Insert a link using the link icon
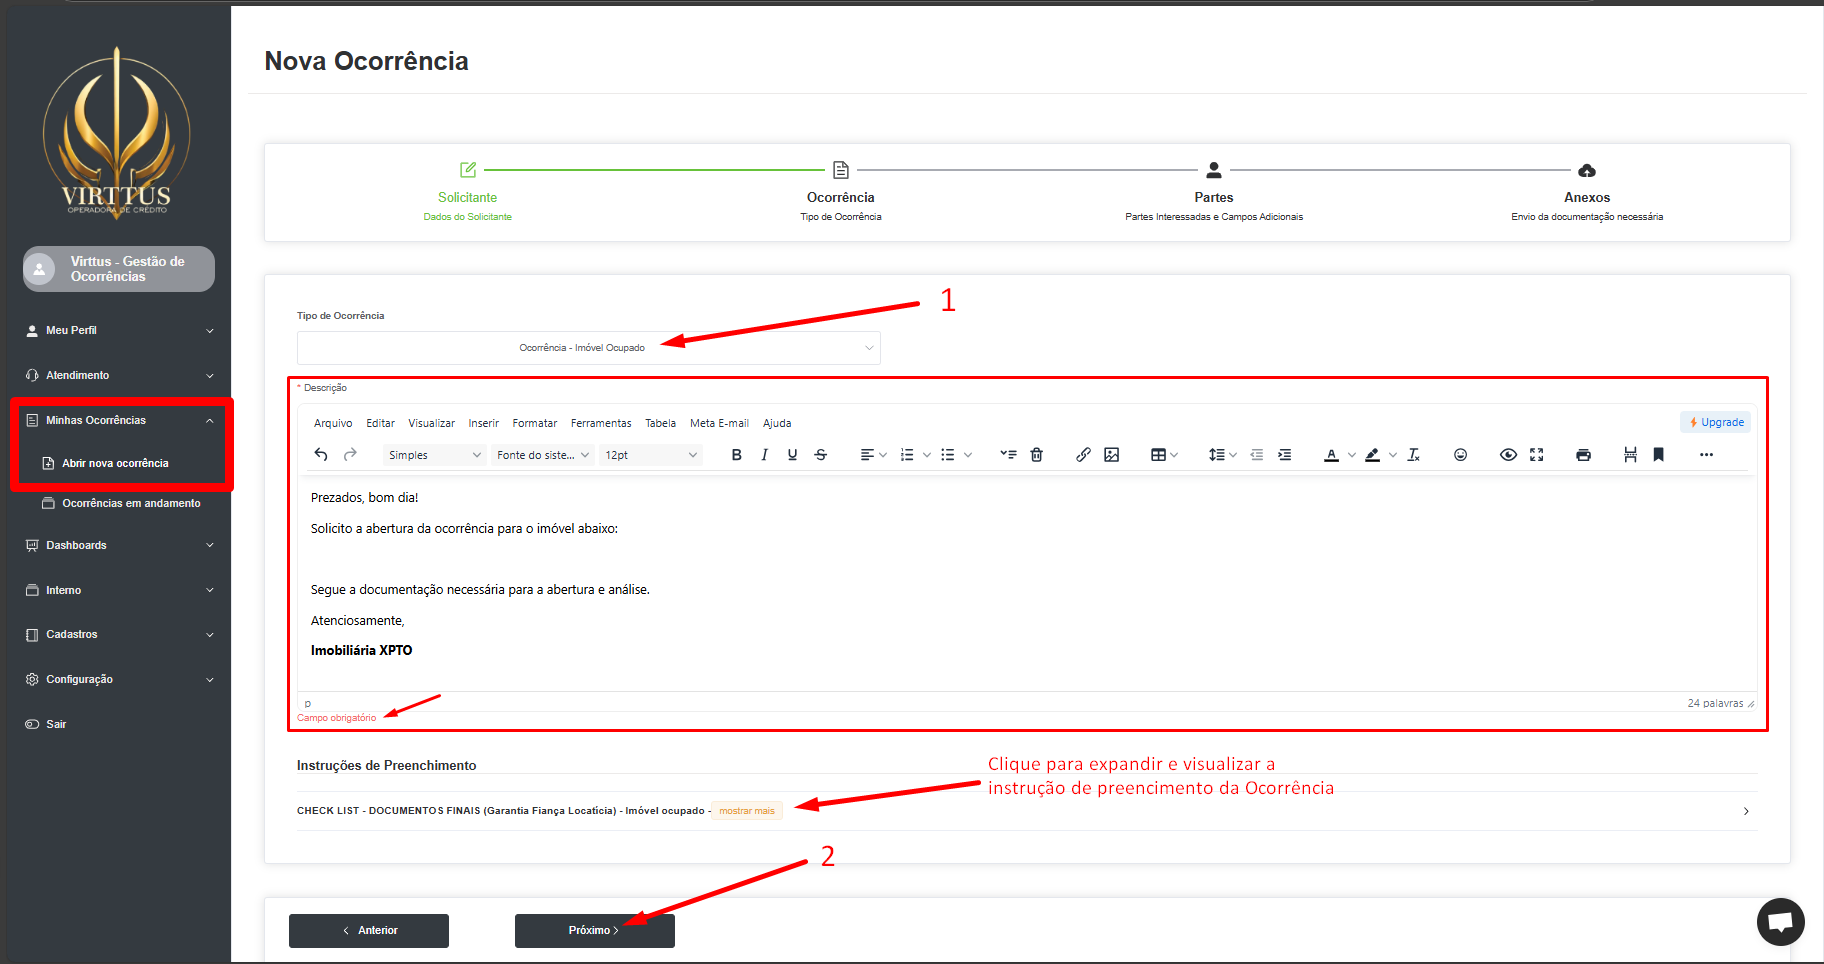This screenshot has height=964, width=1824. (x=1083, y=455)
